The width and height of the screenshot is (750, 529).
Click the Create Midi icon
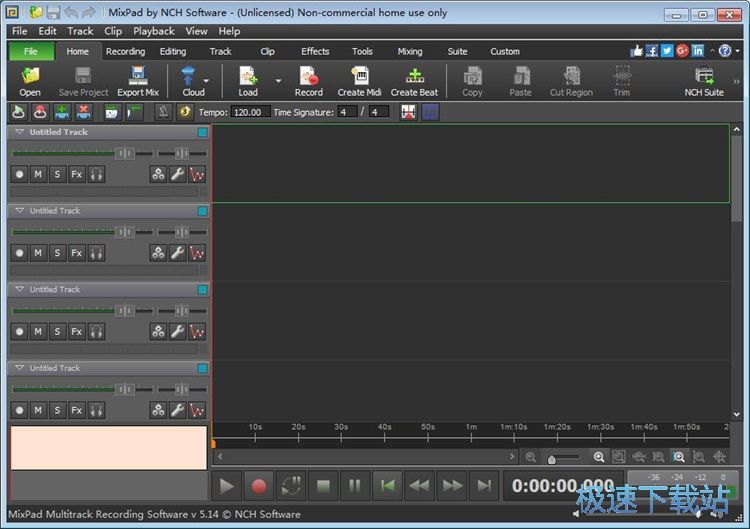click(x=359, y=77)
